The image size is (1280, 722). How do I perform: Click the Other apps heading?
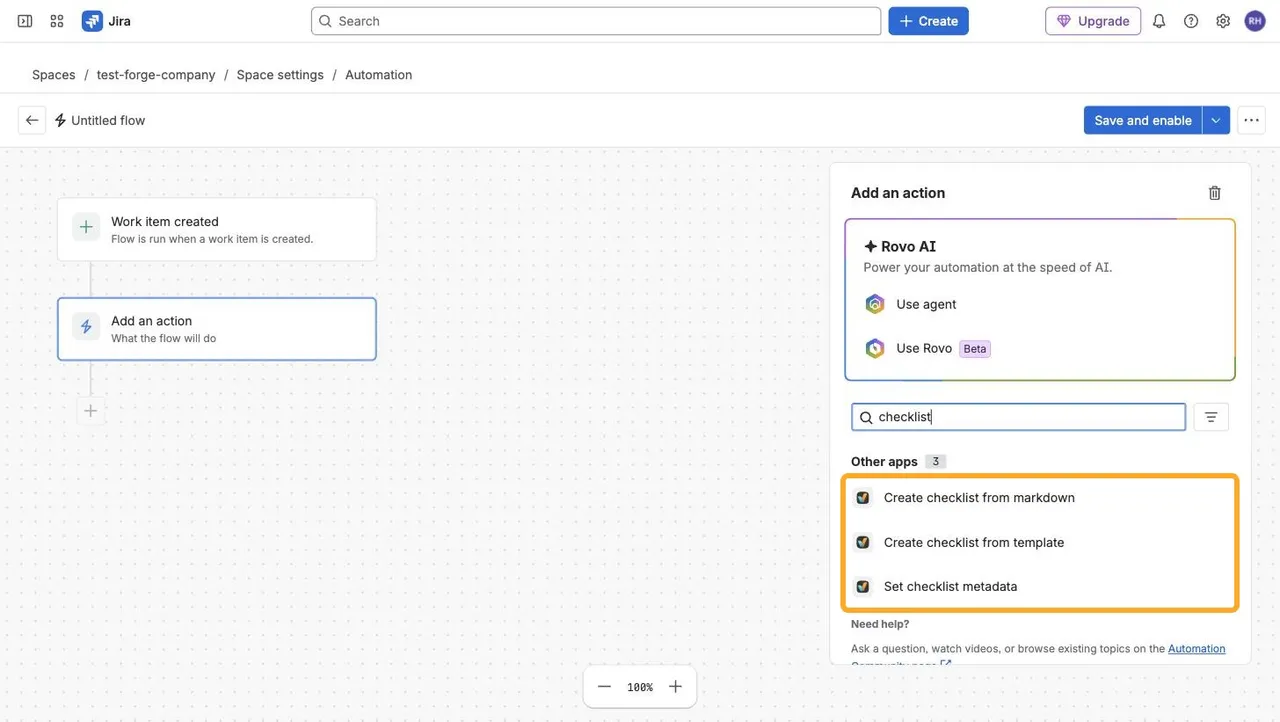pos(884,462)
